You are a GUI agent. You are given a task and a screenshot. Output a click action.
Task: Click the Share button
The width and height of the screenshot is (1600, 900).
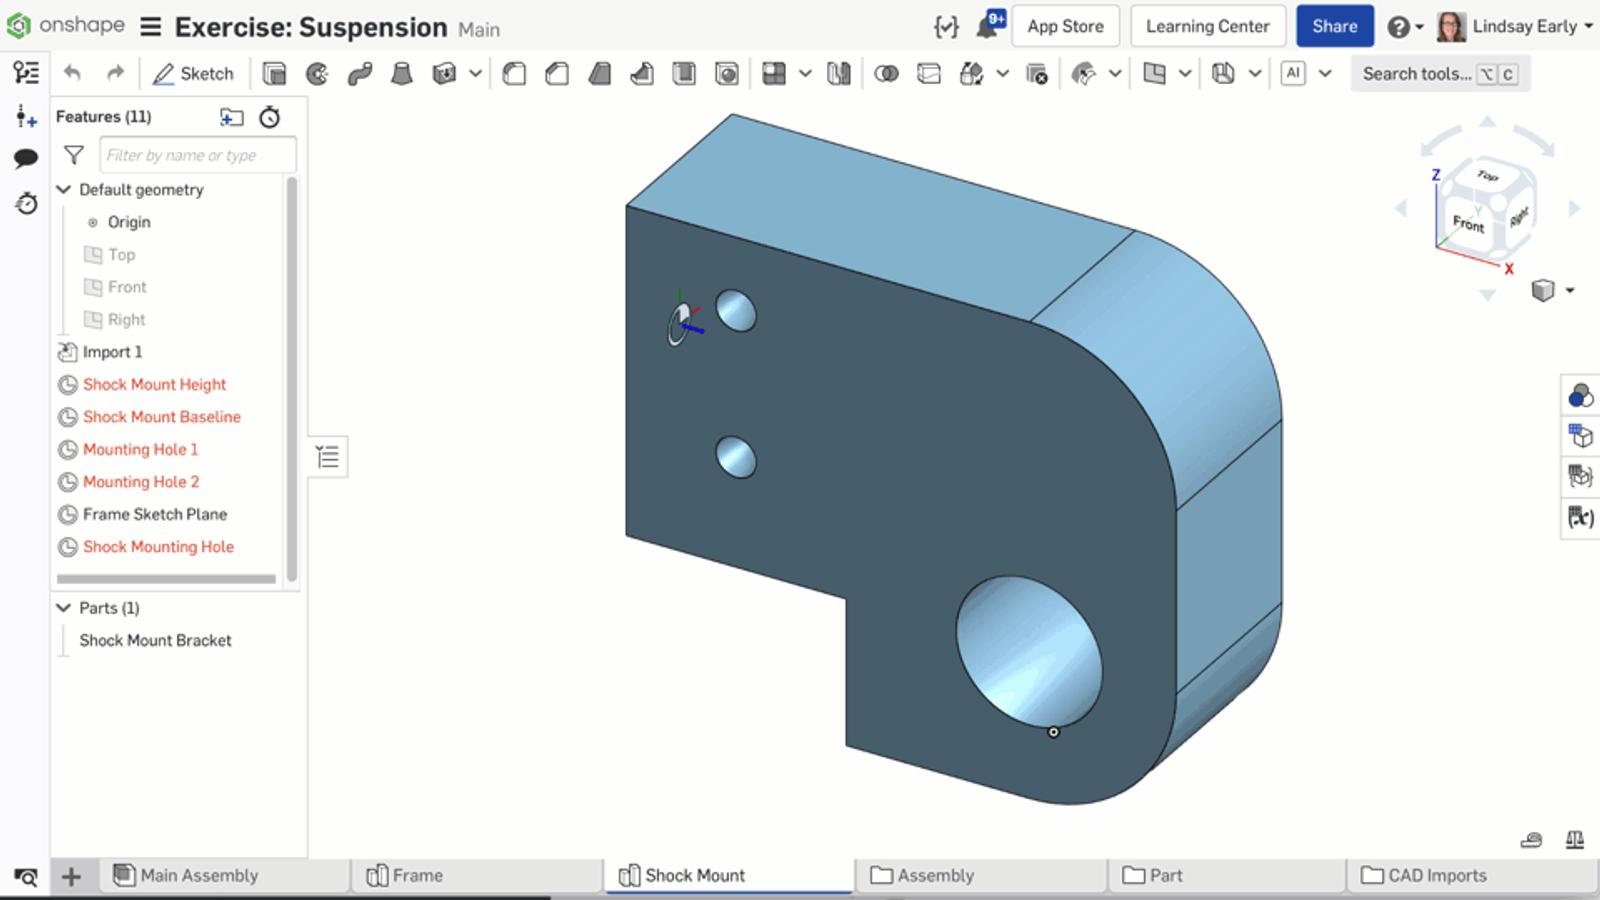1334,27
